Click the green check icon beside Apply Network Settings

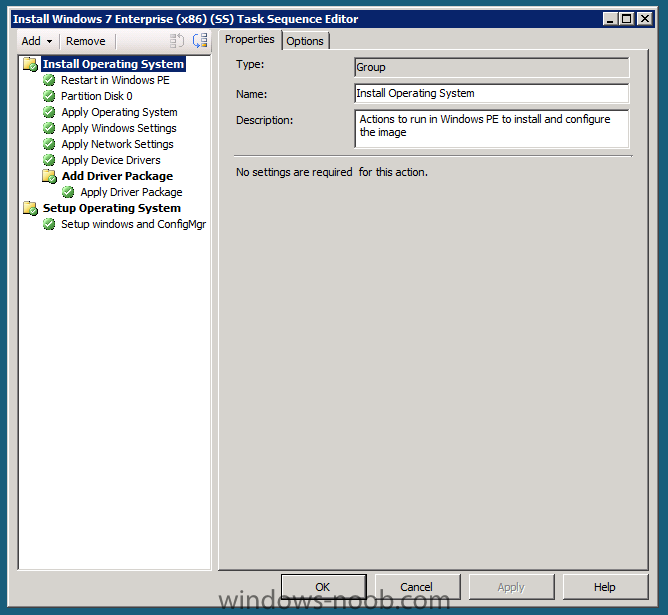tap(49, 144)
